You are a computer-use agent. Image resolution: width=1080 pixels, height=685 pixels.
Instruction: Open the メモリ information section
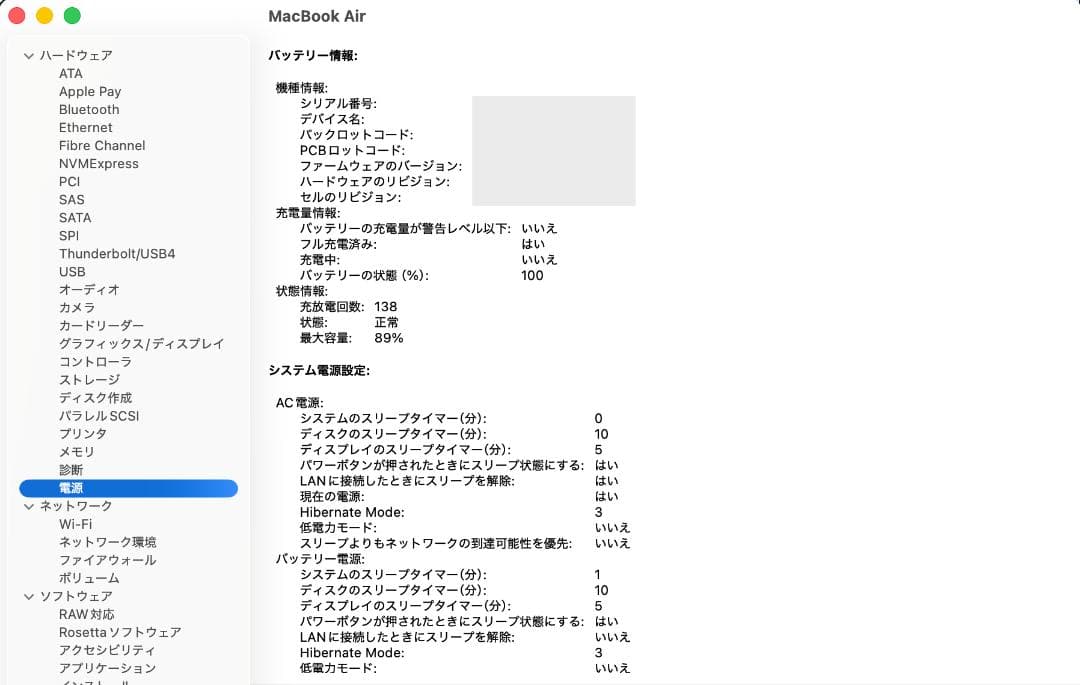(x=76, y=451)
